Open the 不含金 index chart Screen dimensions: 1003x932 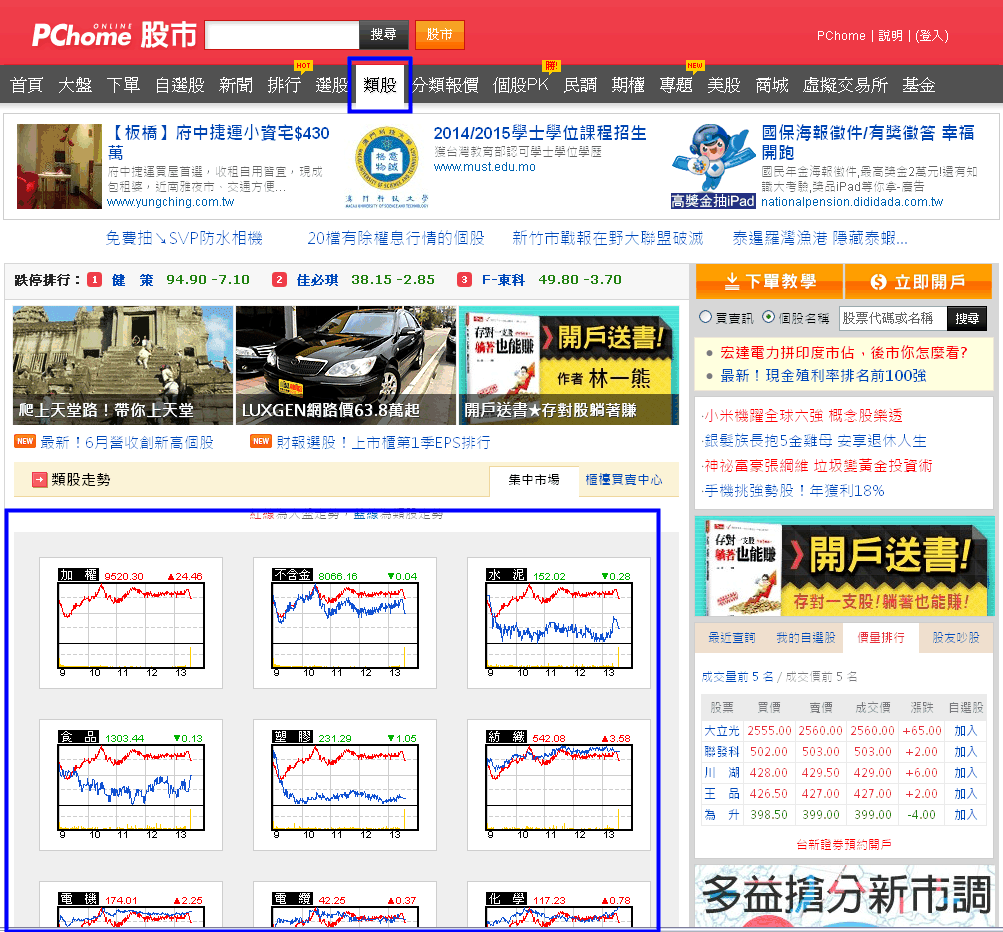pos(345,622)
